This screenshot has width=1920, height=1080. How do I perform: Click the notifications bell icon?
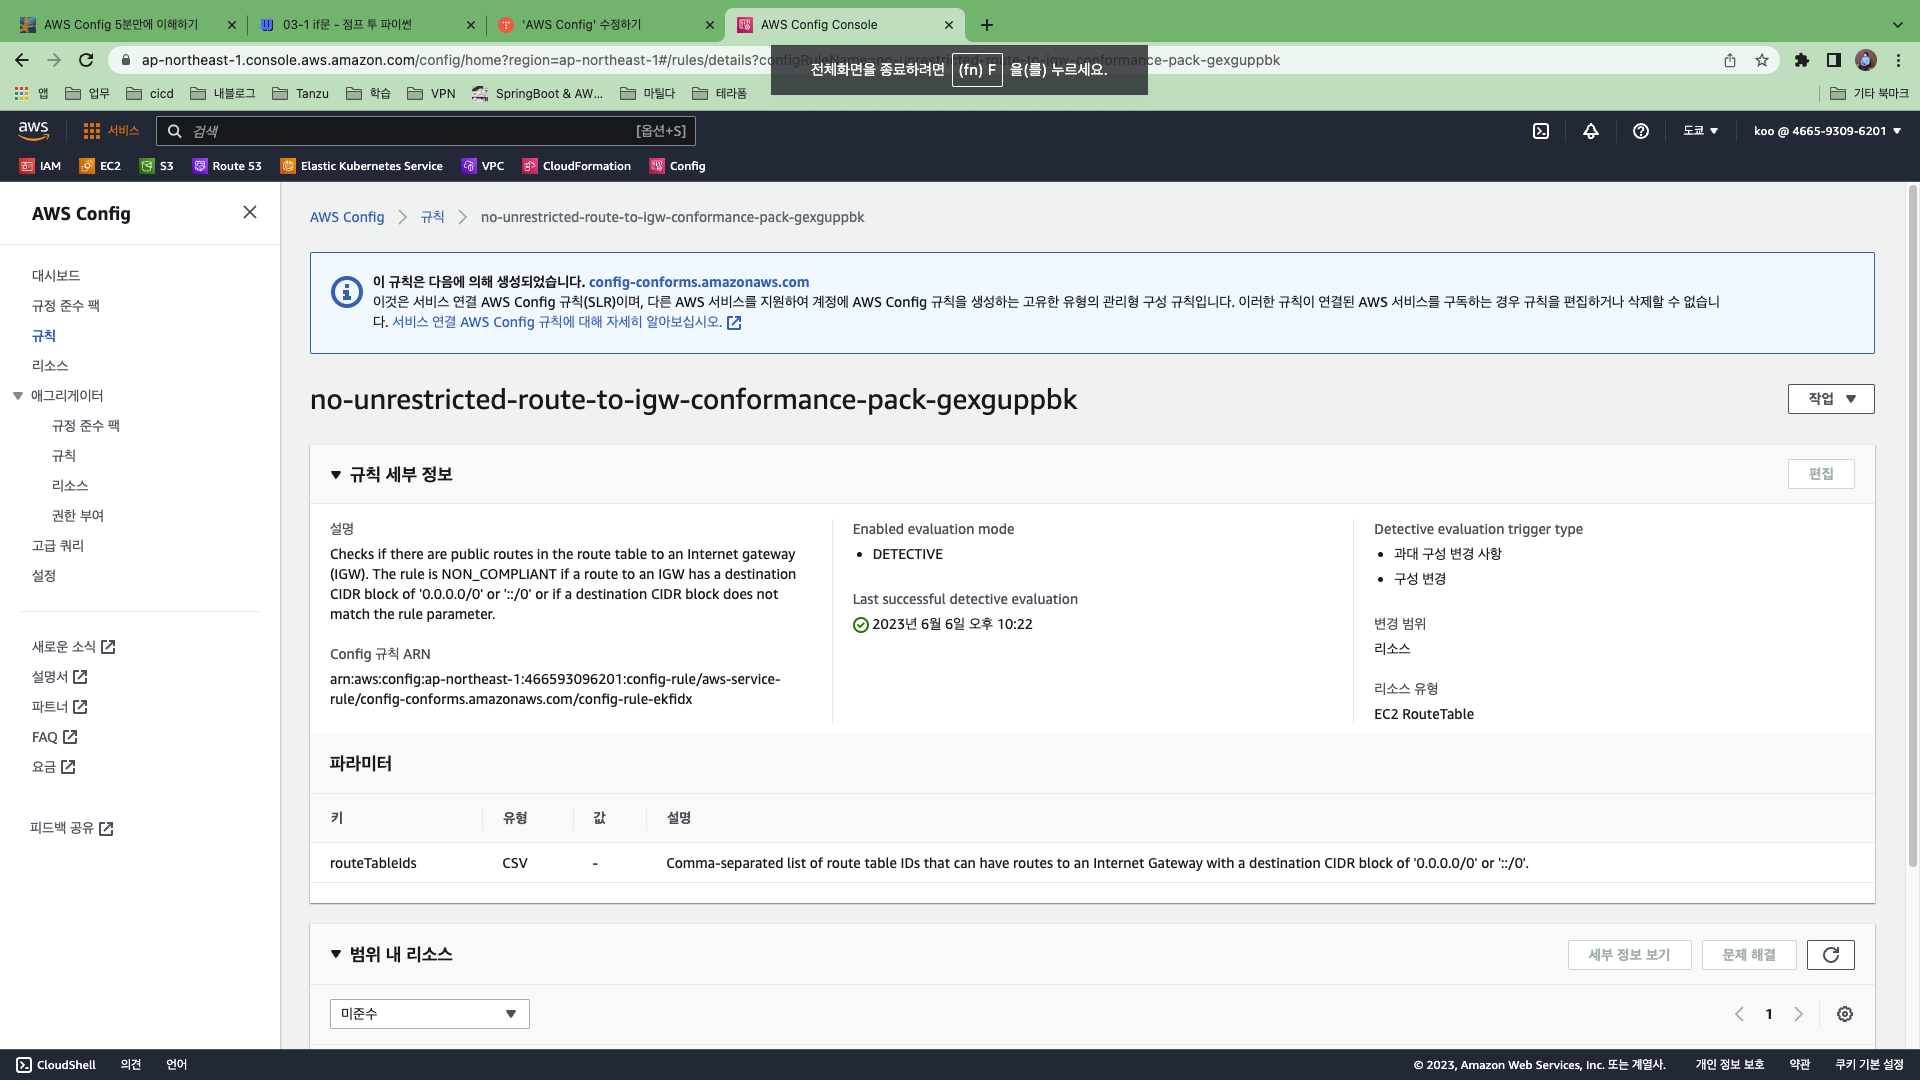coord(1591,131)
